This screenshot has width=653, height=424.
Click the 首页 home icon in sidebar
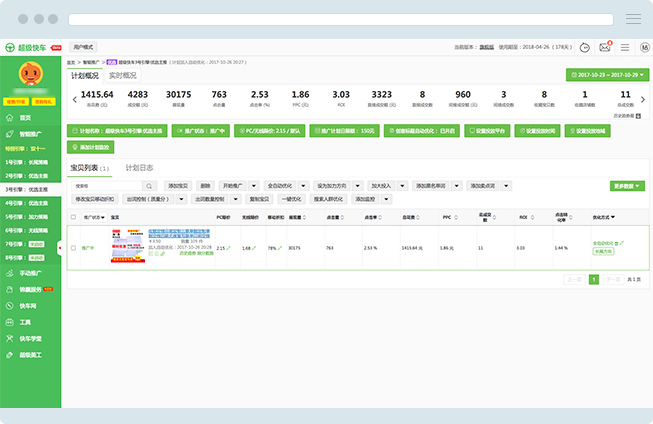click(x=10, y=118)
